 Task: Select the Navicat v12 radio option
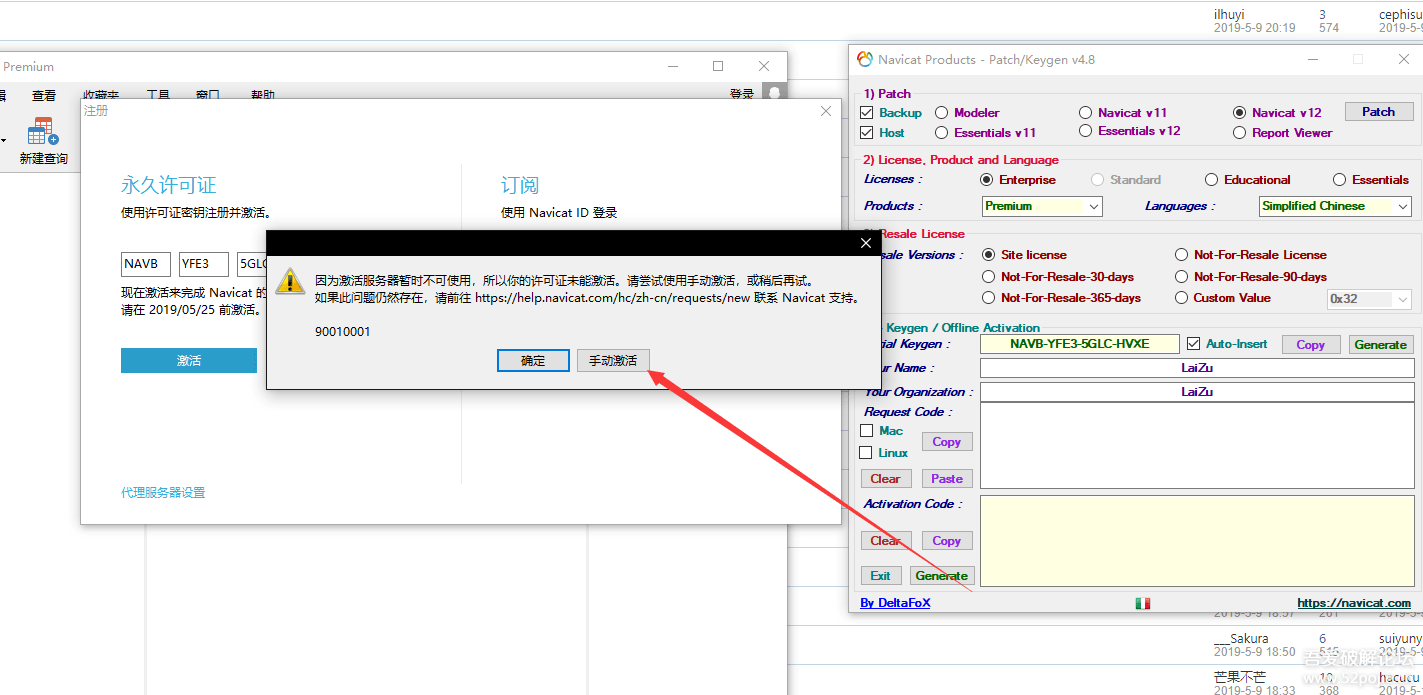(1240, 113)
